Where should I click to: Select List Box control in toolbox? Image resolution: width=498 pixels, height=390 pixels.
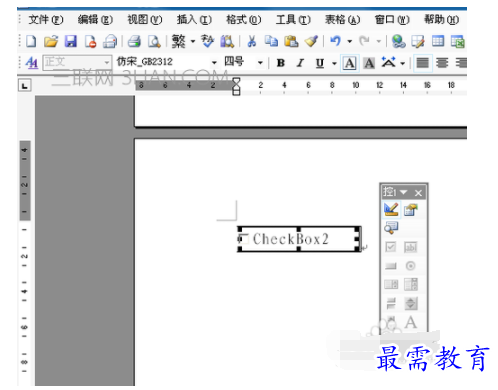pos(391,284)
